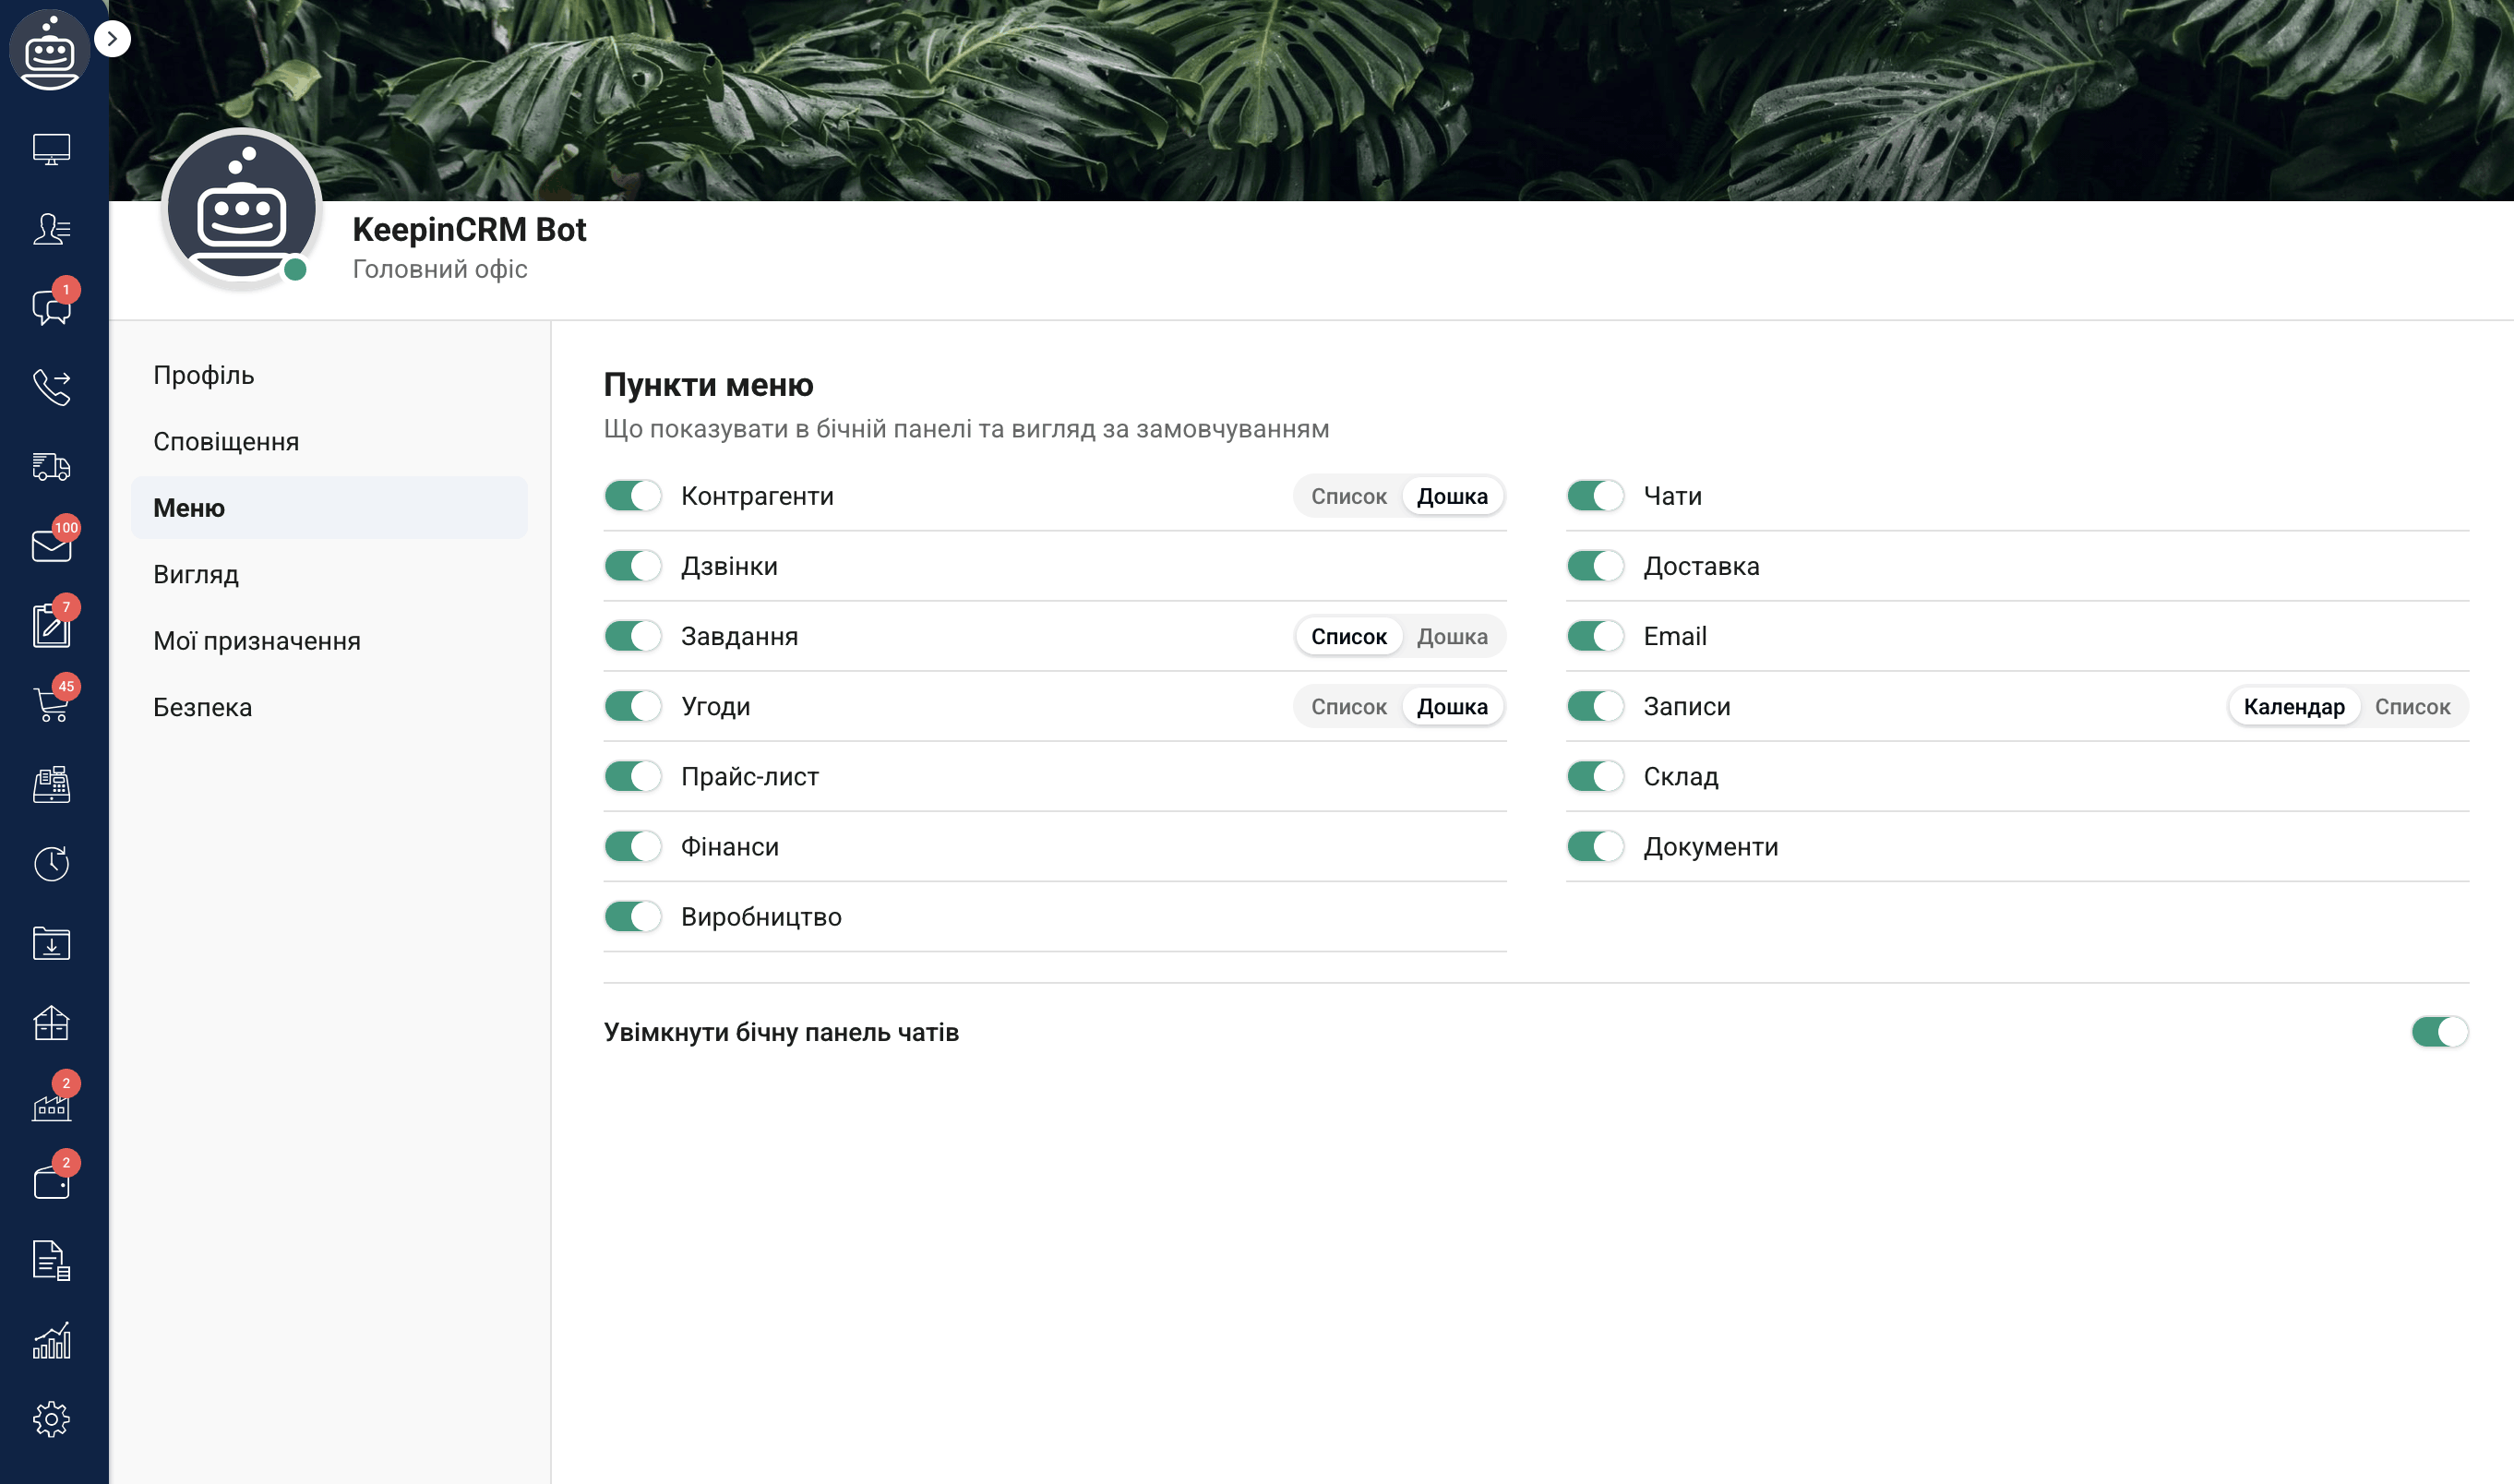The image size is (2514, 1484).
Task: Open the production factory icon
Action: (x=51, y=1102)
